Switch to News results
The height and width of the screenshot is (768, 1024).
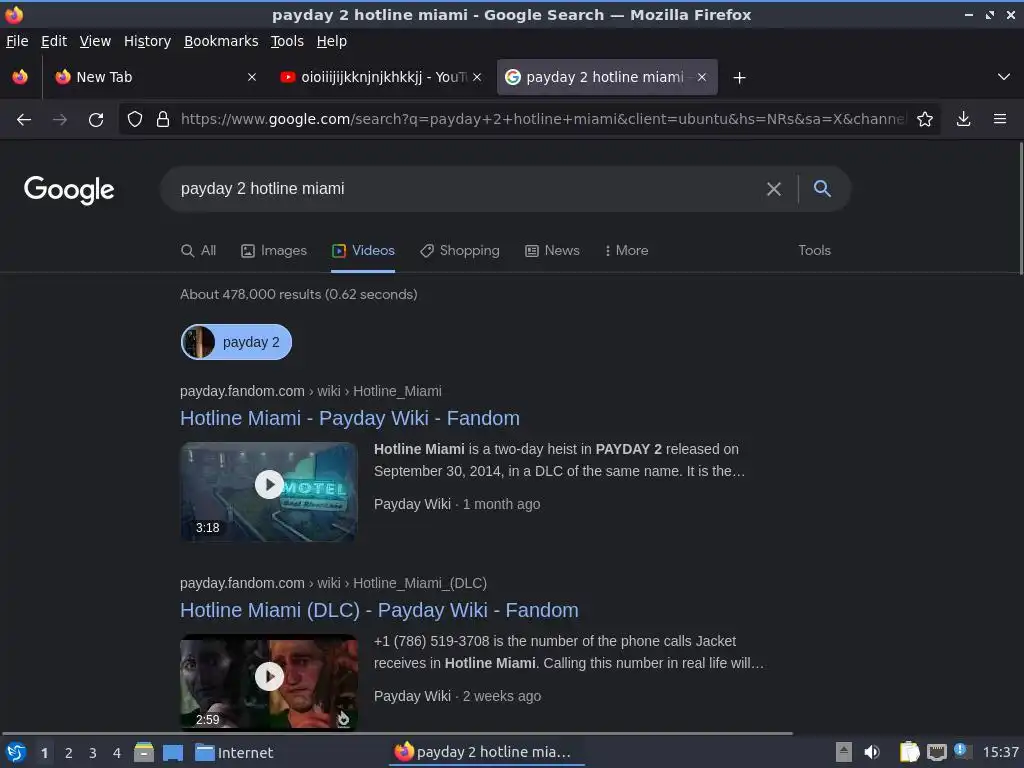point(552,251)
